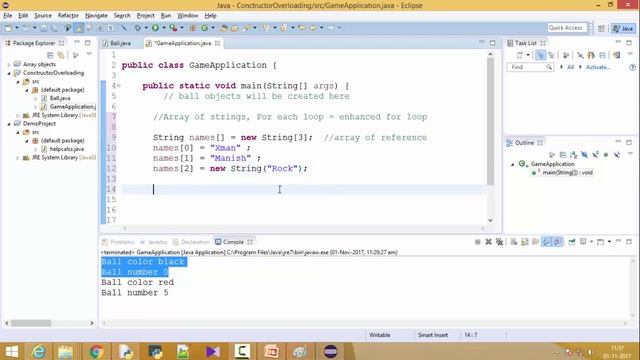The width and height of the screenshot is (640, 360).
Task: Click the Quick Access search field
Action: [x=567, y=28]
